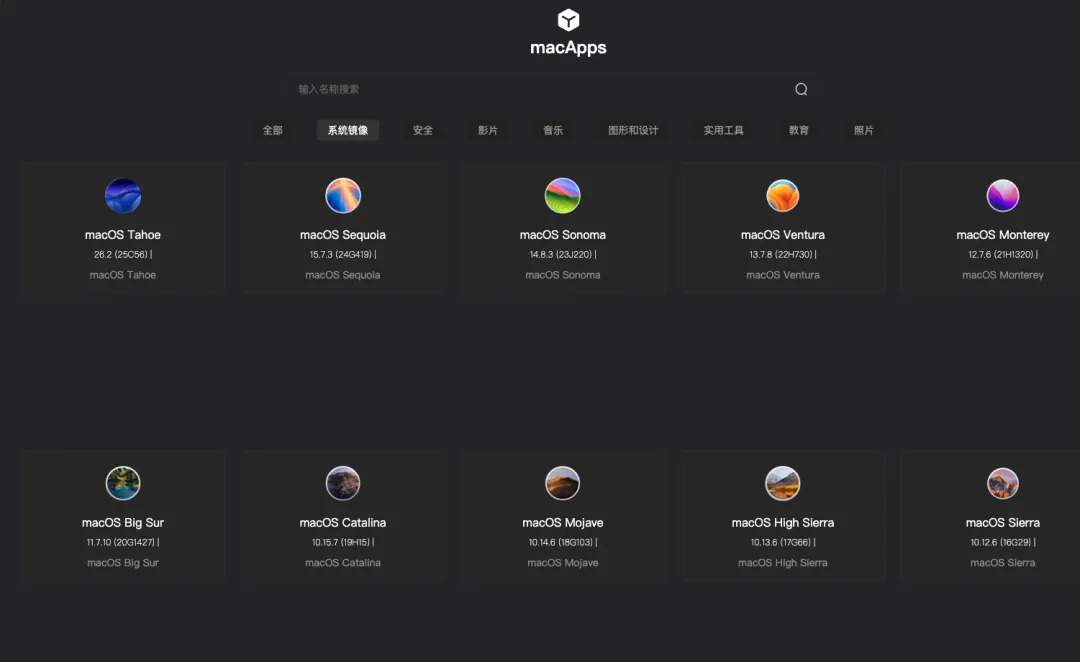Screen dimensions: 1080x662
Task: Switch to the 教育 category tab
Action: (x=798, y=130)
